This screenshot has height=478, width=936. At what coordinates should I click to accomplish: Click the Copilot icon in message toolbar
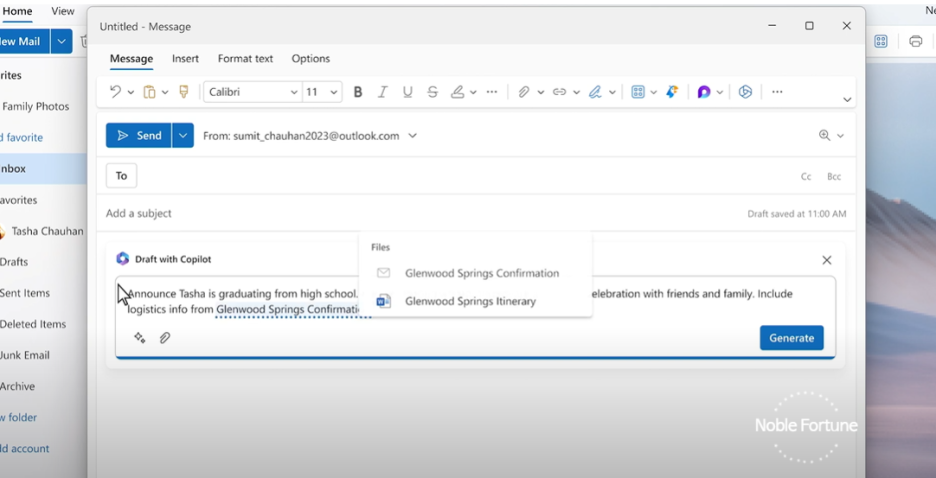point(745,92)
